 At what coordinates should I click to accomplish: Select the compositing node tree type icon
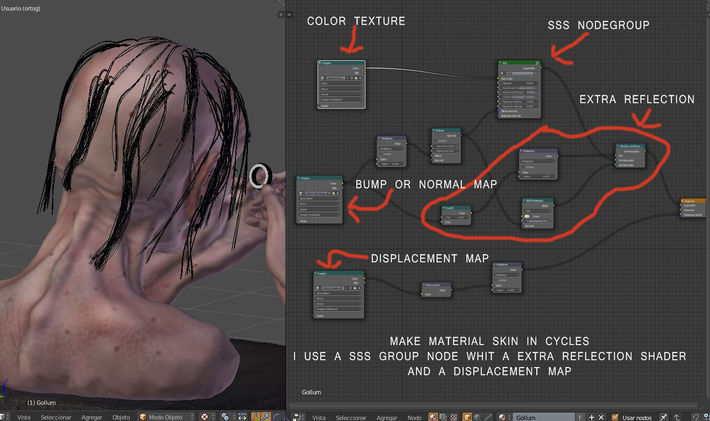(443, 417)
